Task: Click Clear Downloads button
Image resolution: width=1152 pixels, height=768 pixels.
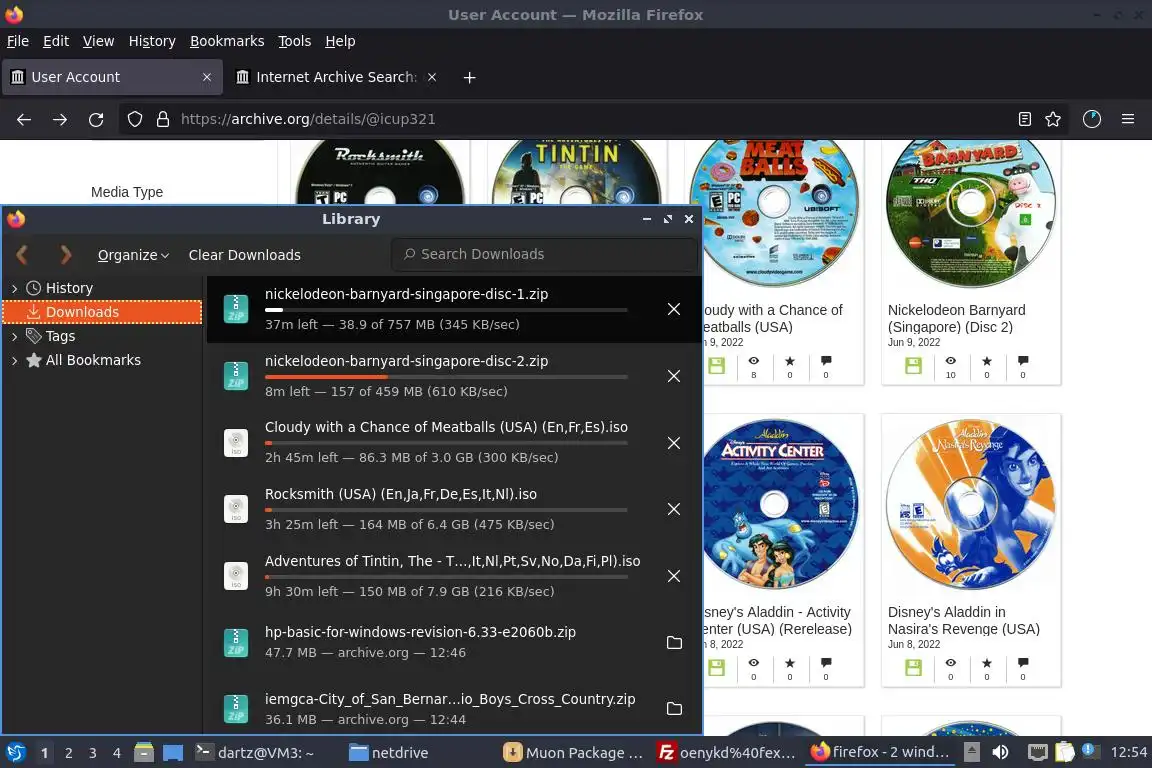Action: coord(245,255)
